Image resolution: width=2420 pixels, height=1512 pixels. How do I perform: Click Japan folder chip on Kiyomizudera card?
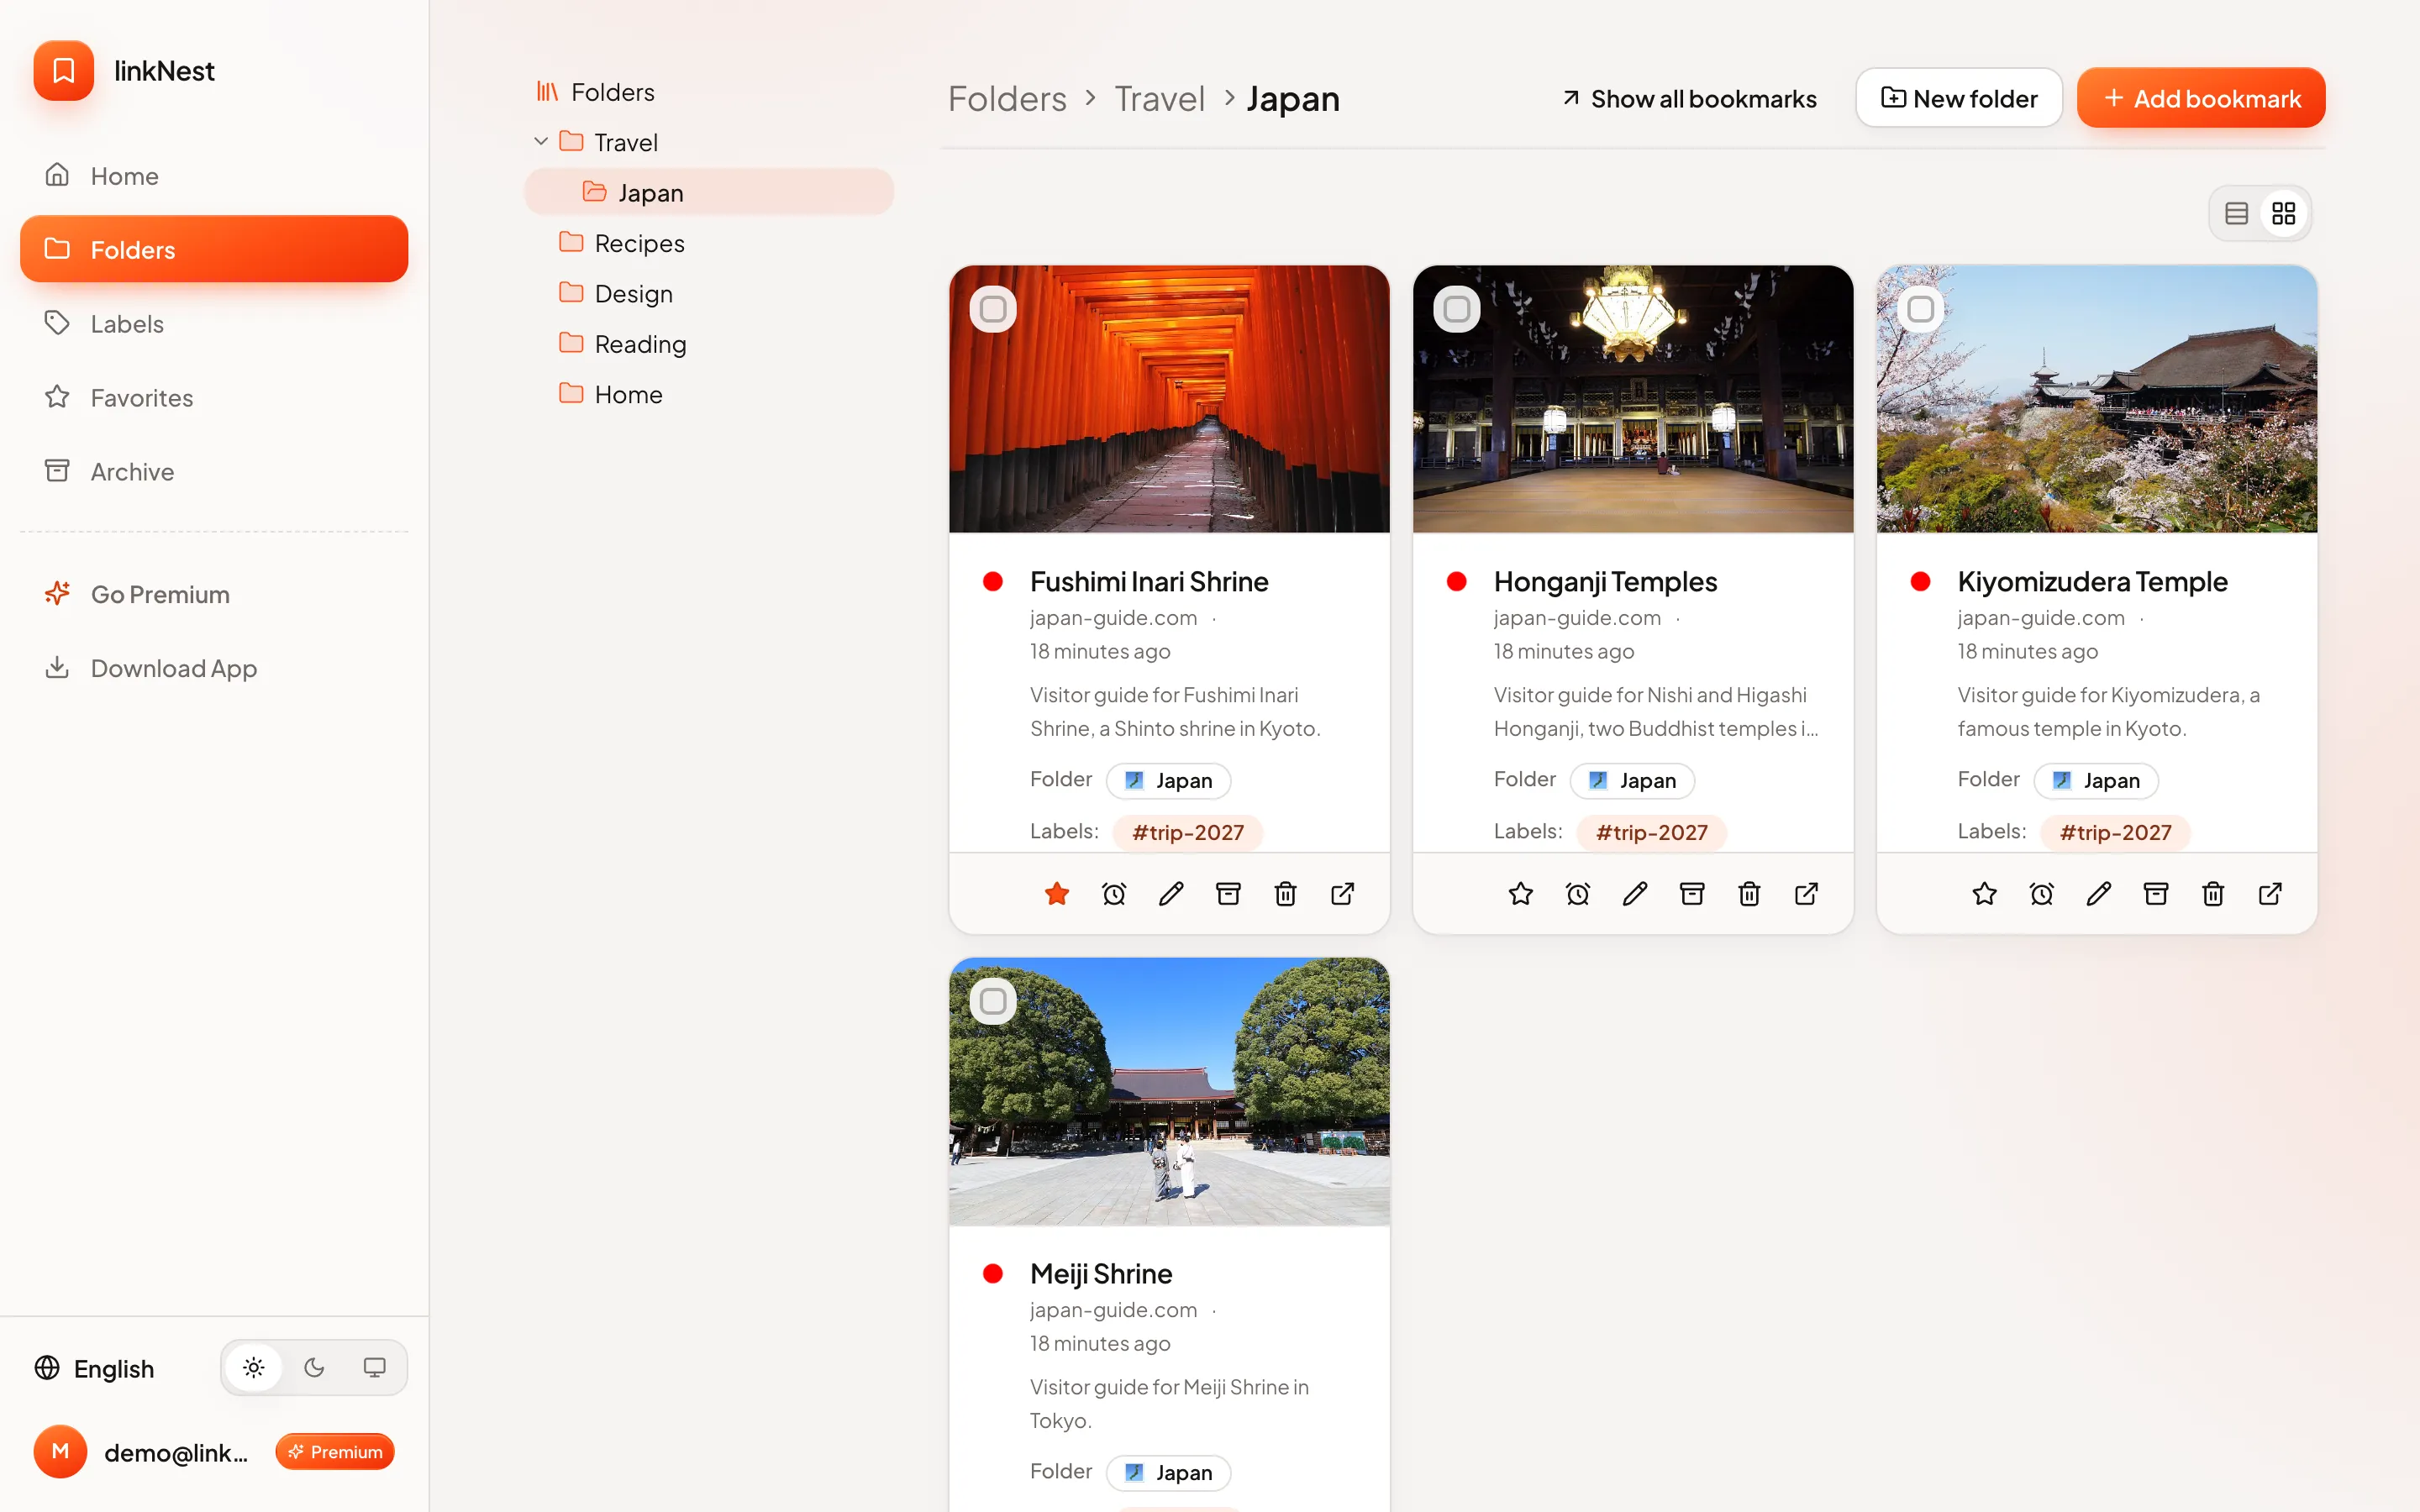pos(2096,780)
